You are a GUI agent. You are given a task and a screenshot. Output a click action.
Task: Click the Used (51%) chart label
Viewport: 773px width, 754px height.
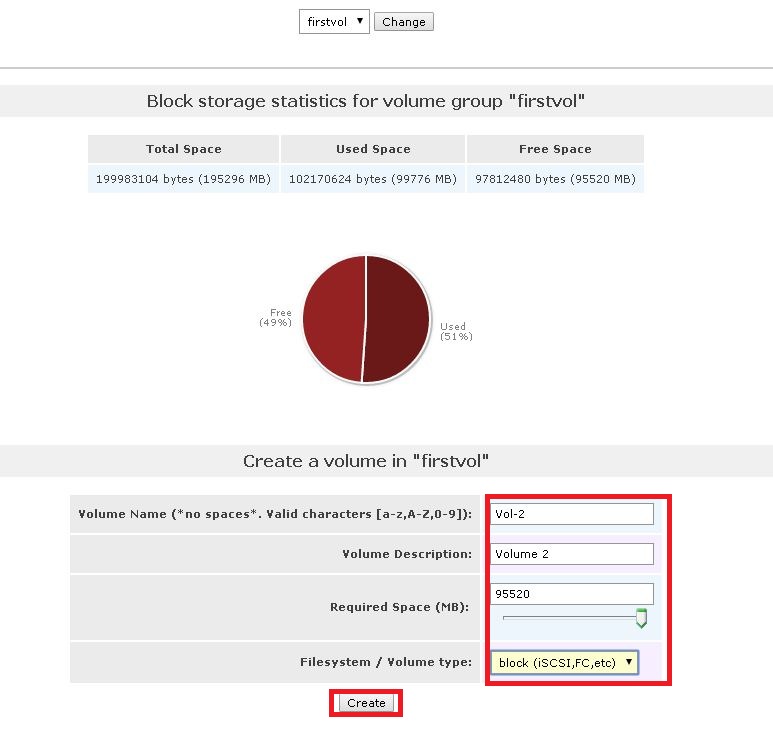(x=457, y=331)
